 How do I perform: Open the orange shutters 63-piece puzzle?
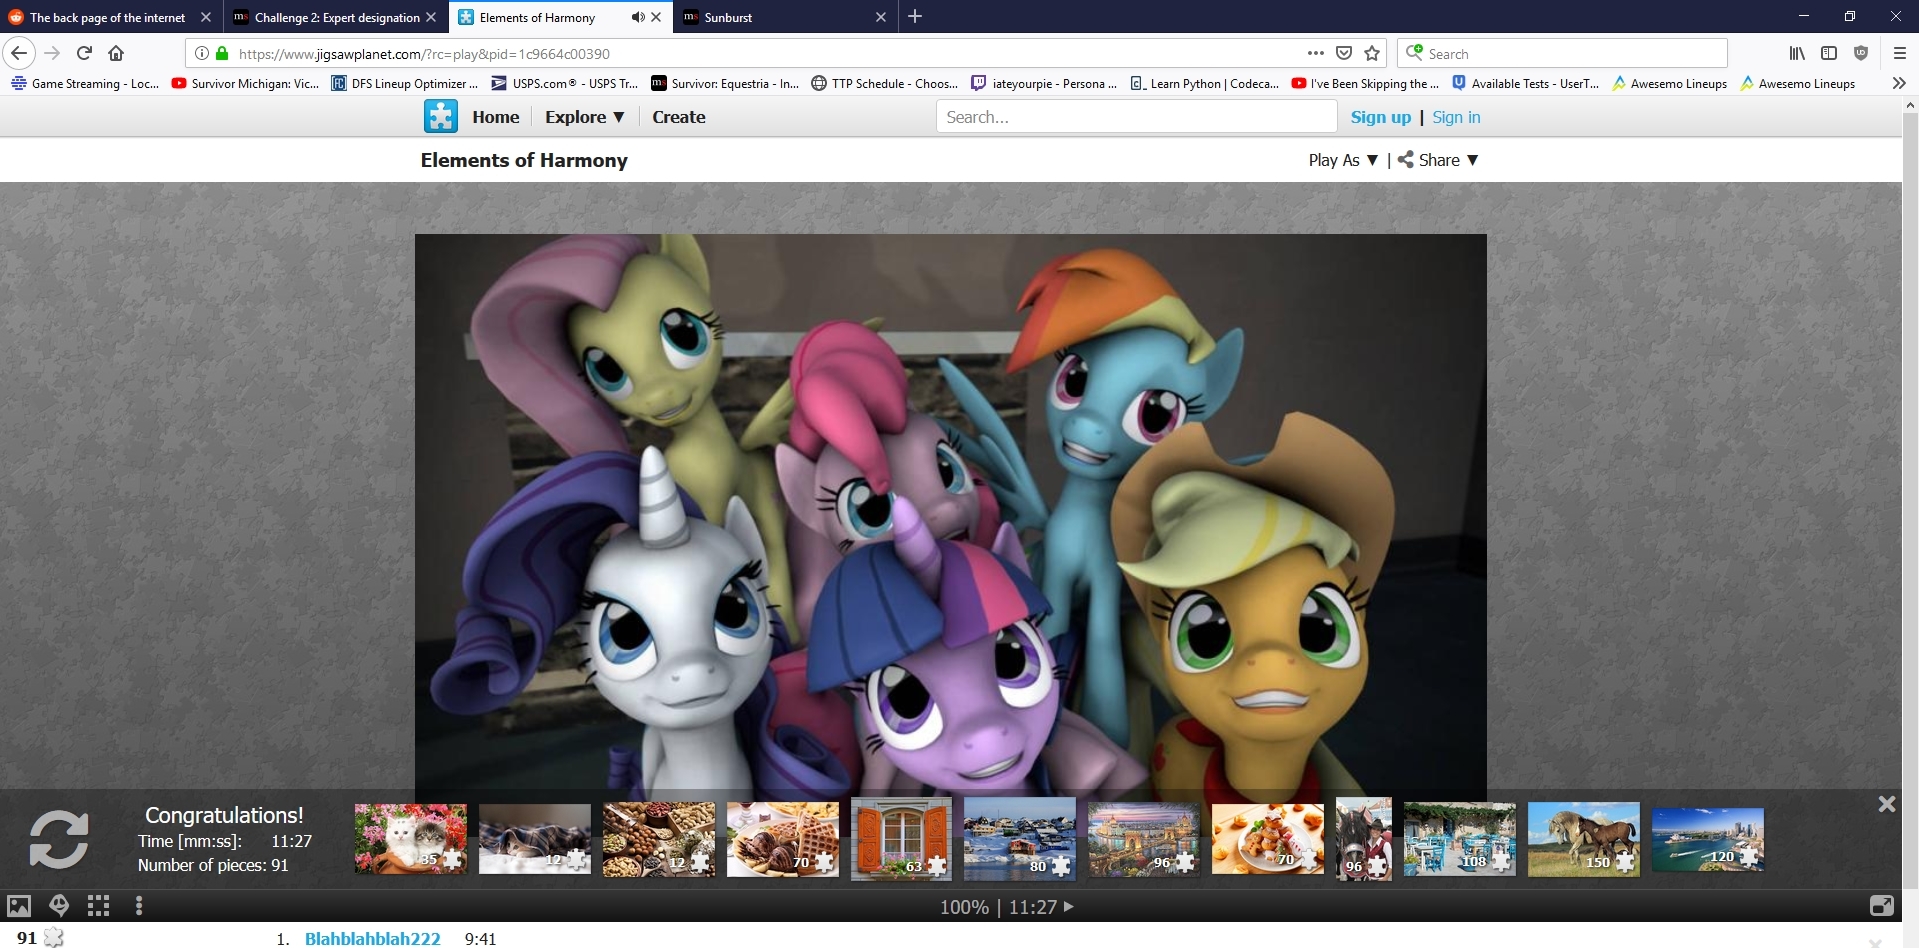901,839
